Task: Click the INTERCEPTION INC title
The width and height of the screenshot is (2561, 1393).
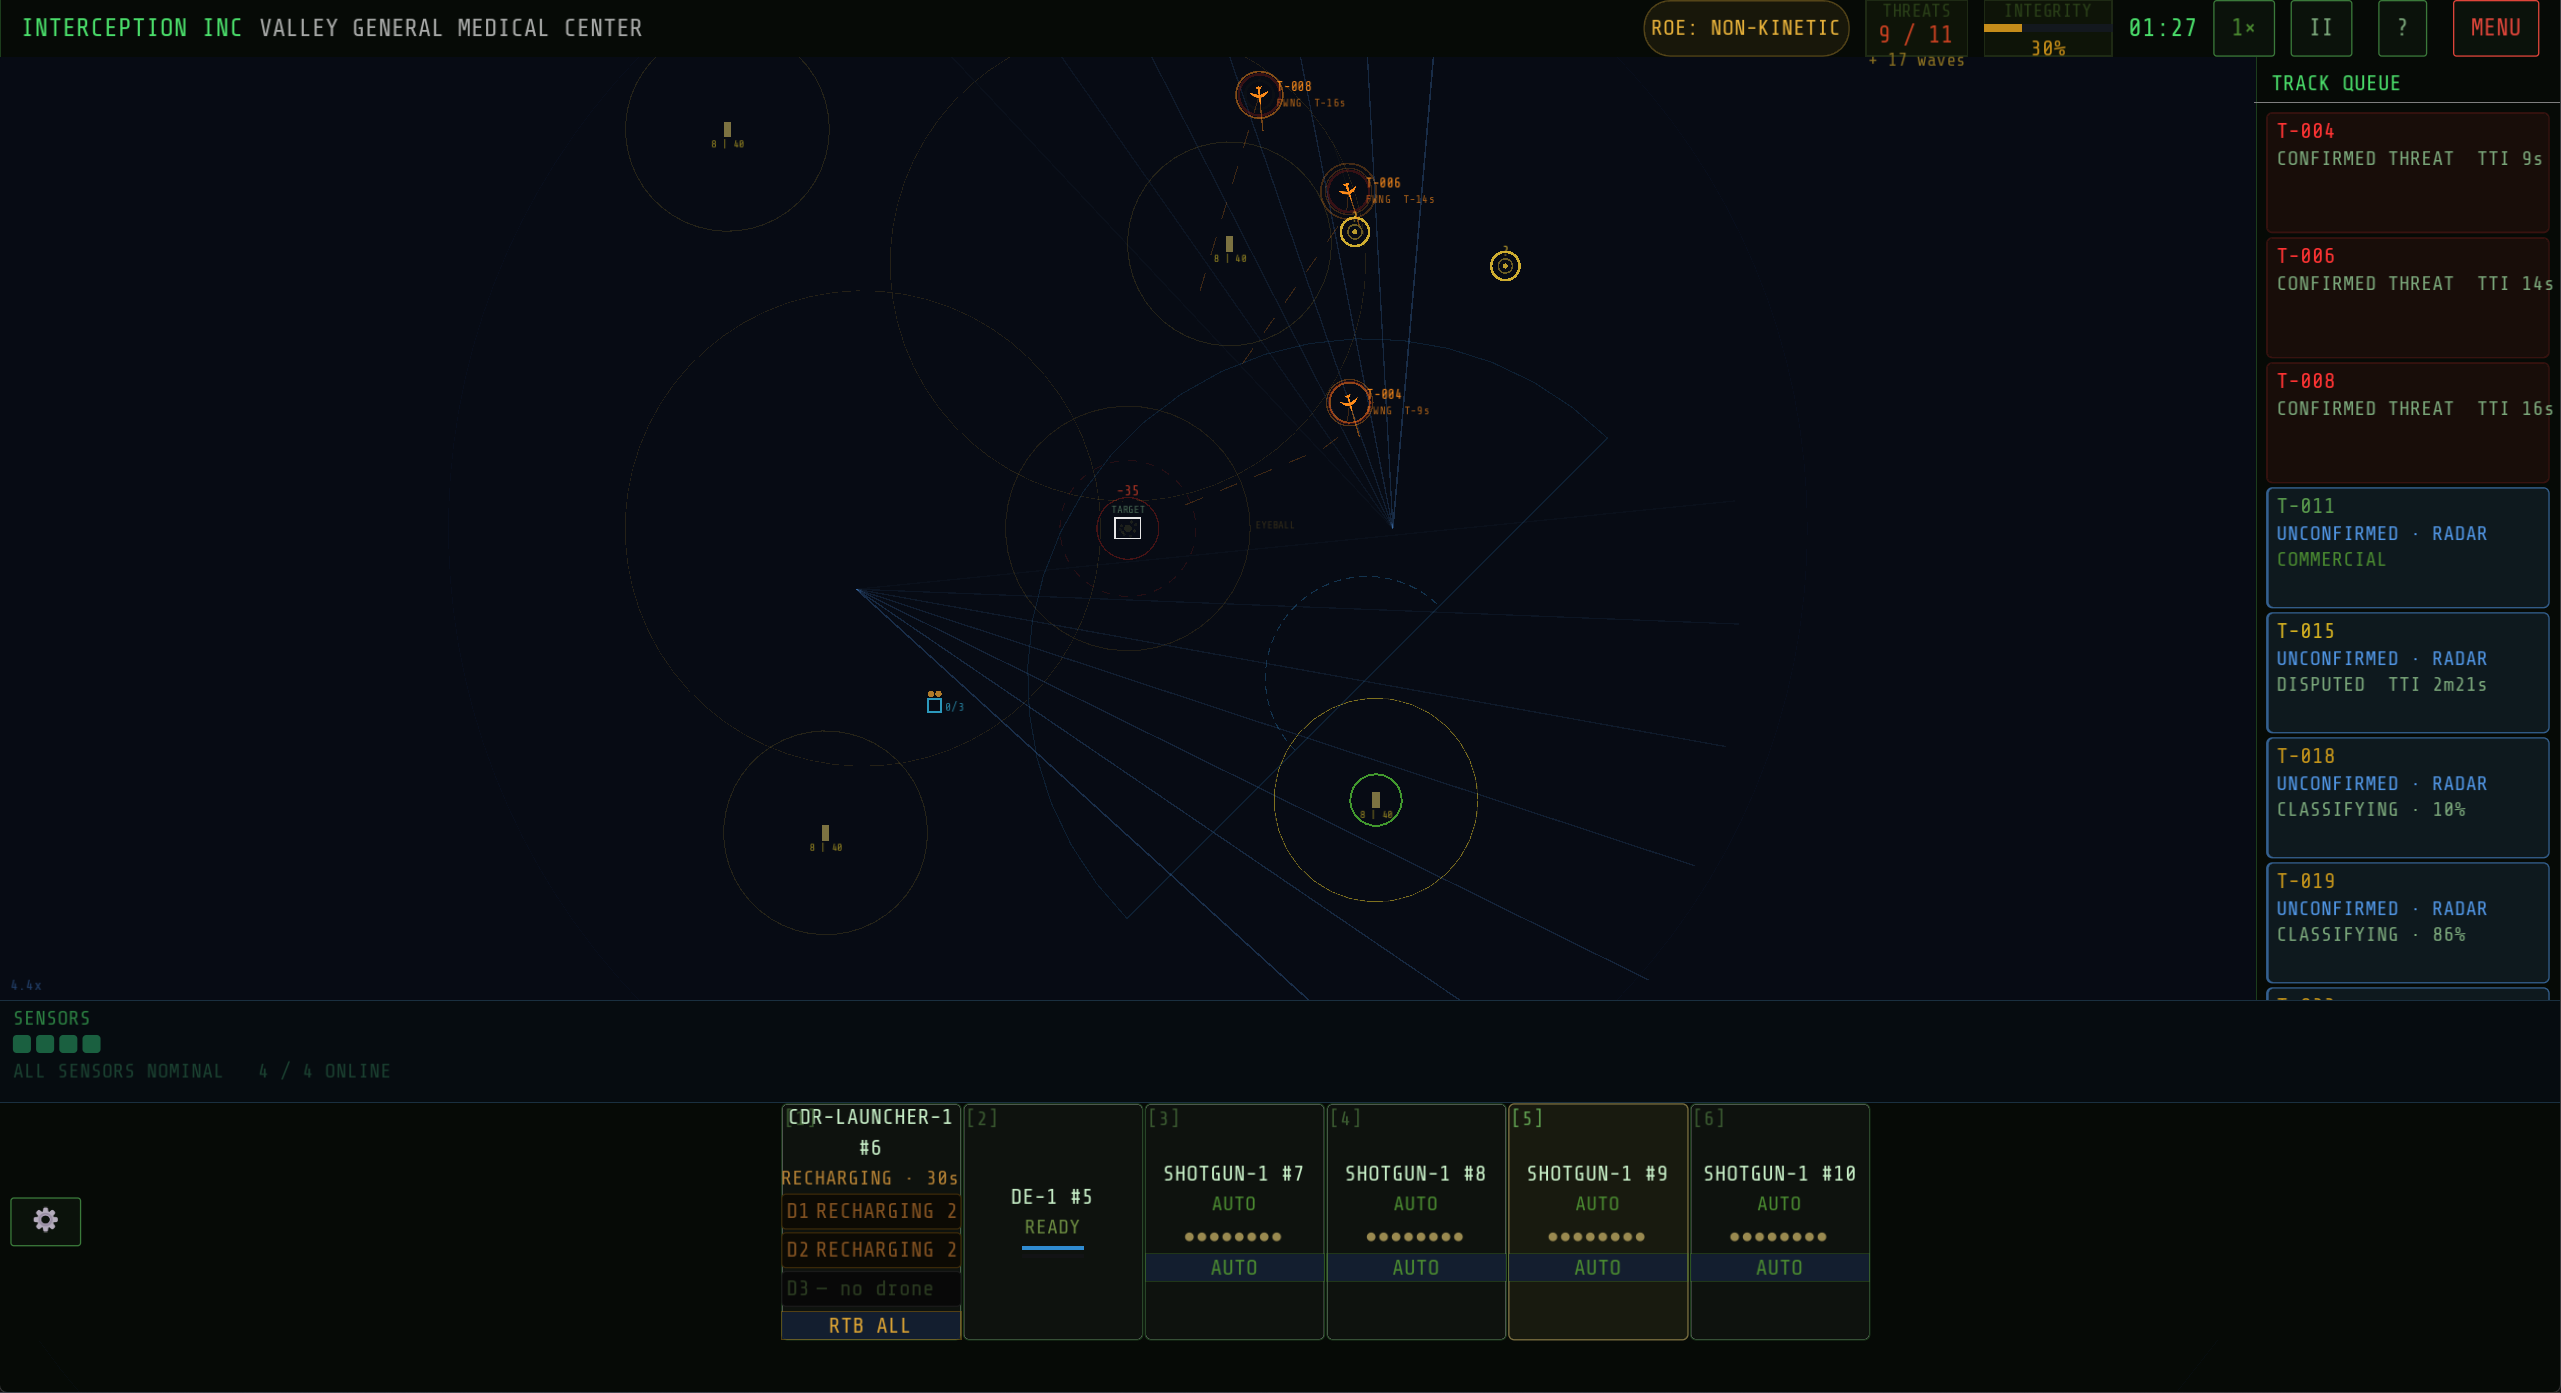Action: coord(132,28)
